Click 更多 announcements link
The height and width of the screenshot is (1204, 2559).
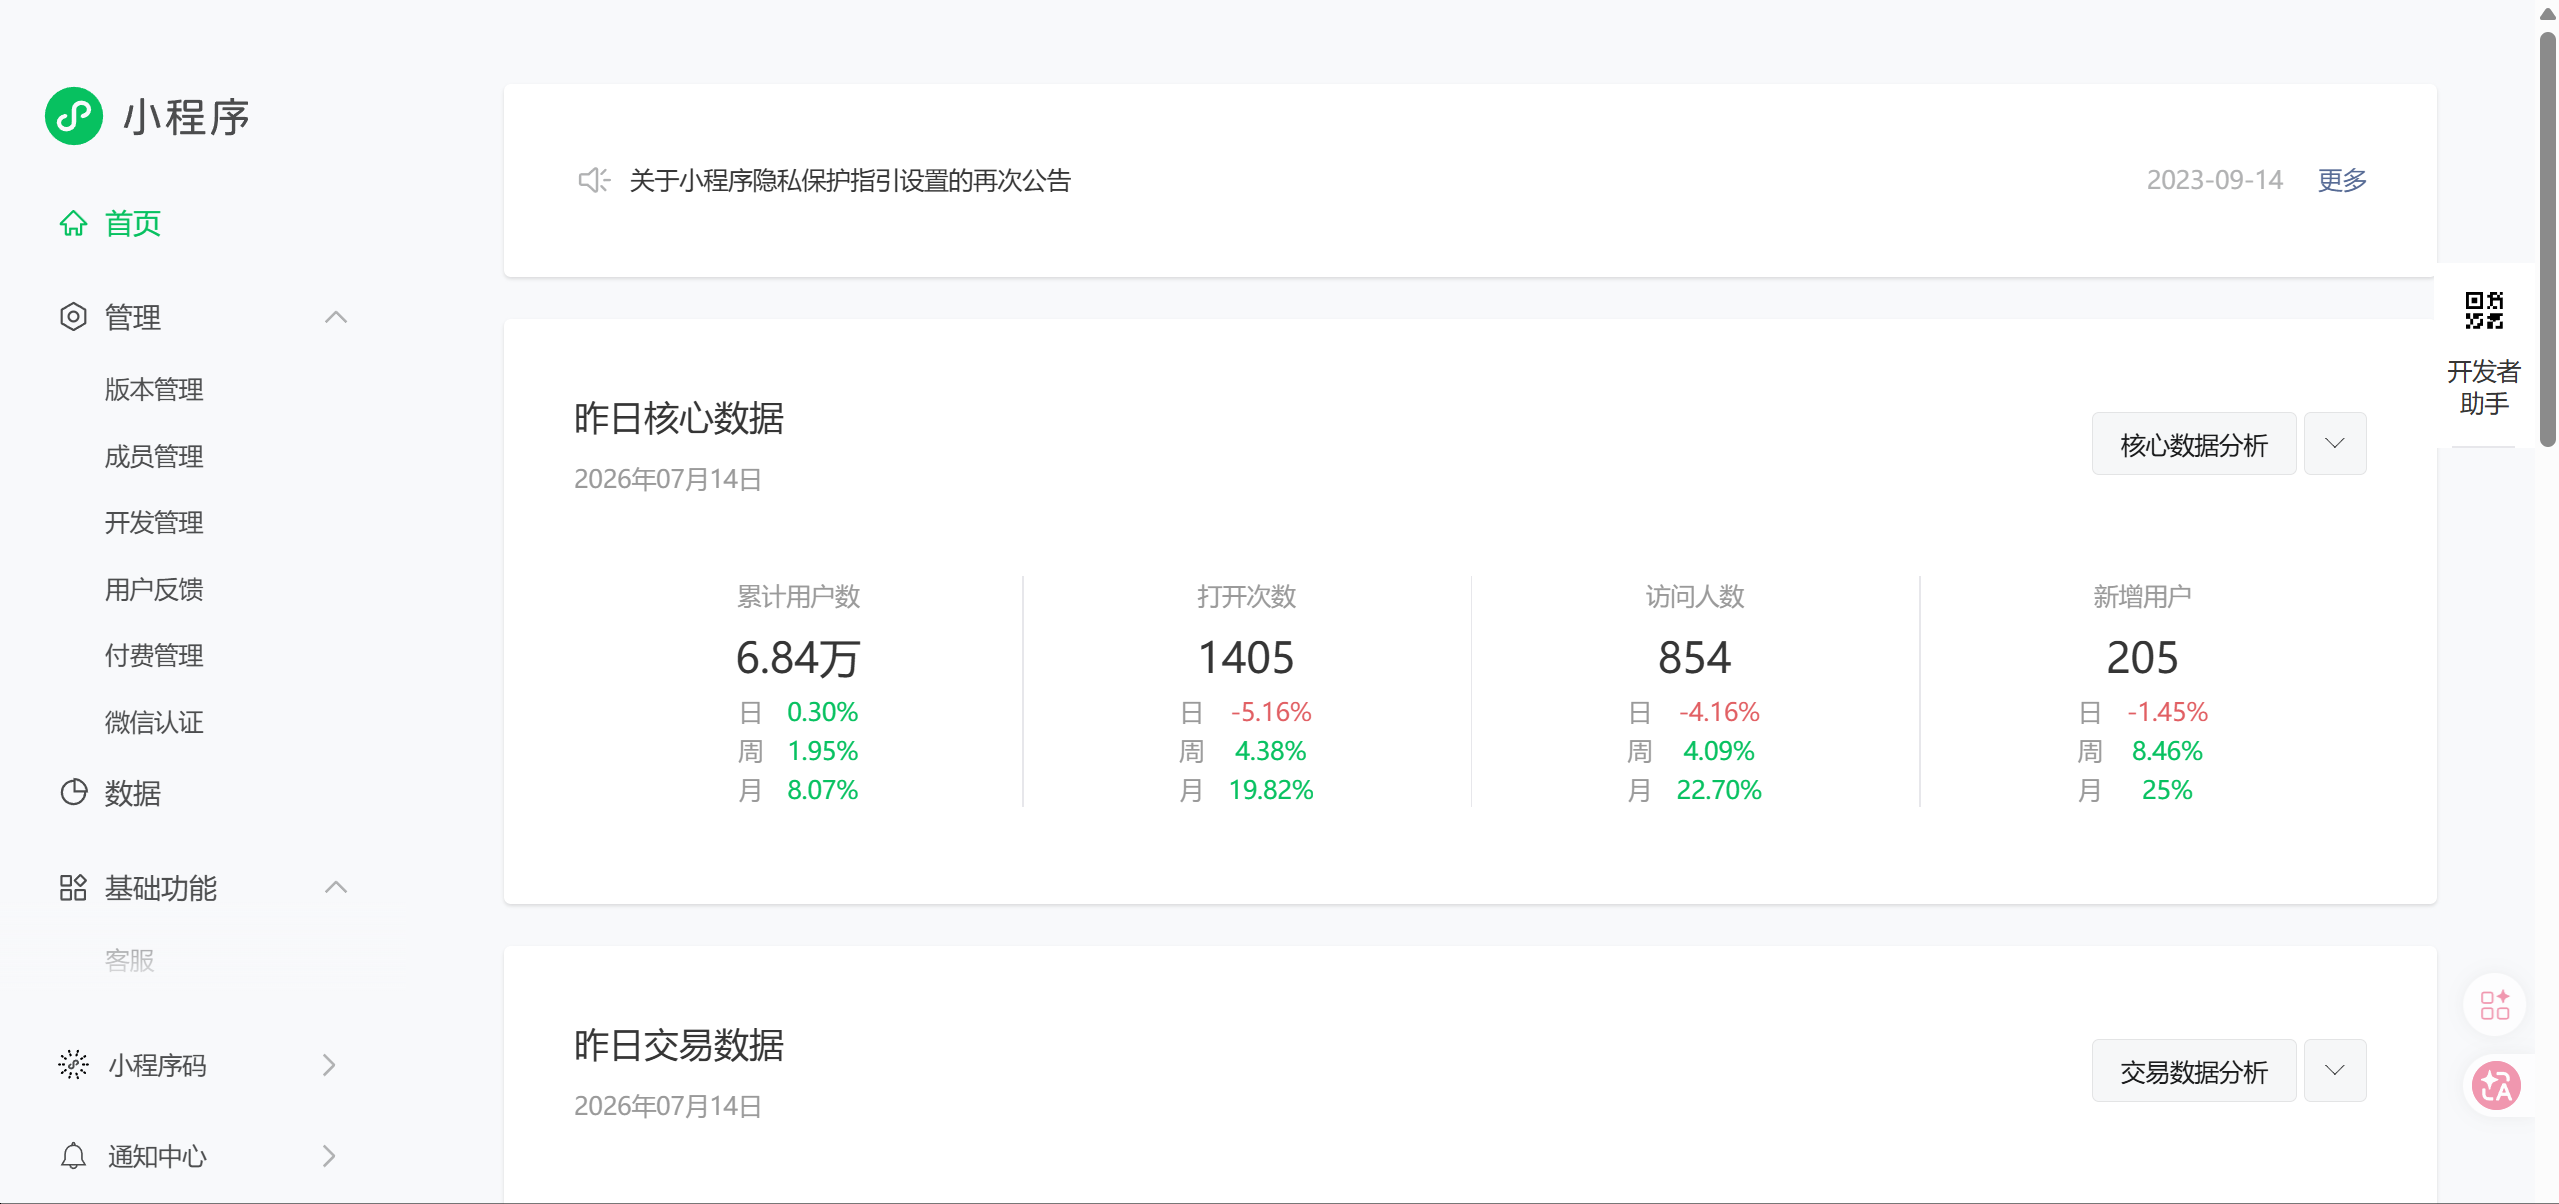(2343, 180)
